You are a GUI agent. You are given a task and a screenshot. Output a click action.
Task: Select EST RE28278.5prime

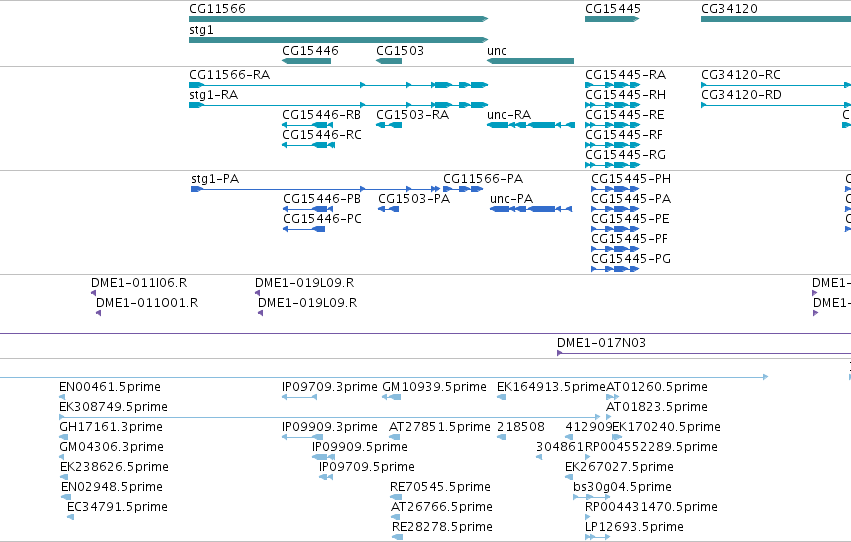coord(397,537)
